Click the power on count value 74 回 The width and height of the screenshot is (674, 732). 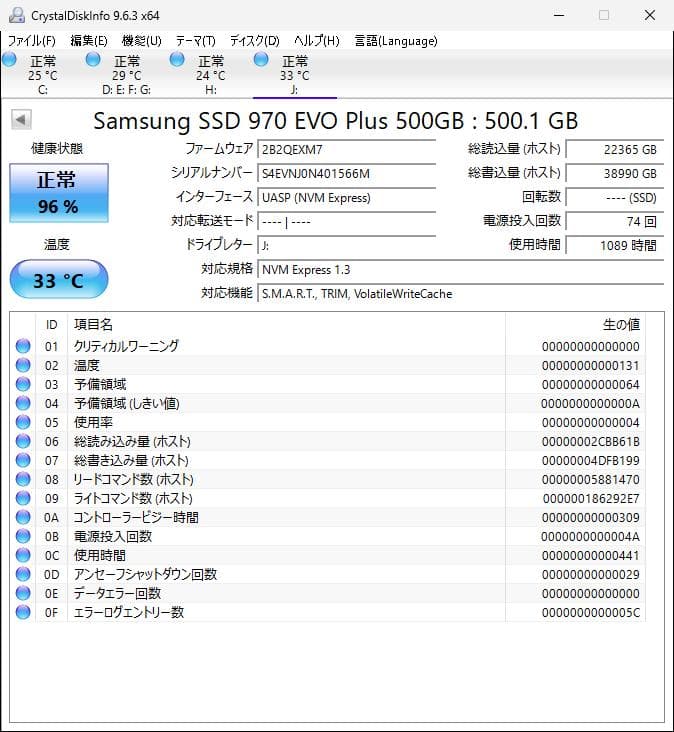coord(615,221)
